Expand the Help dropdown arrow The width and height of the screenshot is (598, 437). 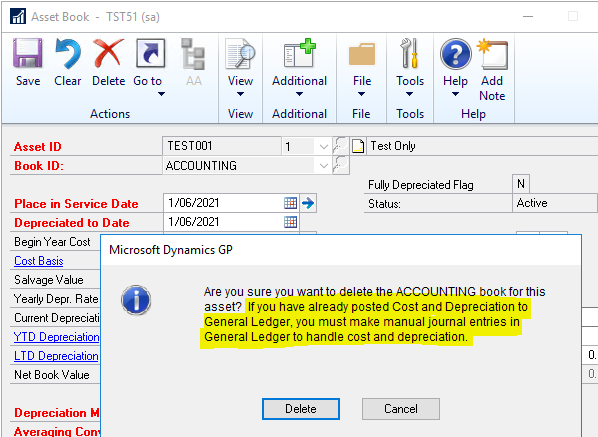[455, 94]
